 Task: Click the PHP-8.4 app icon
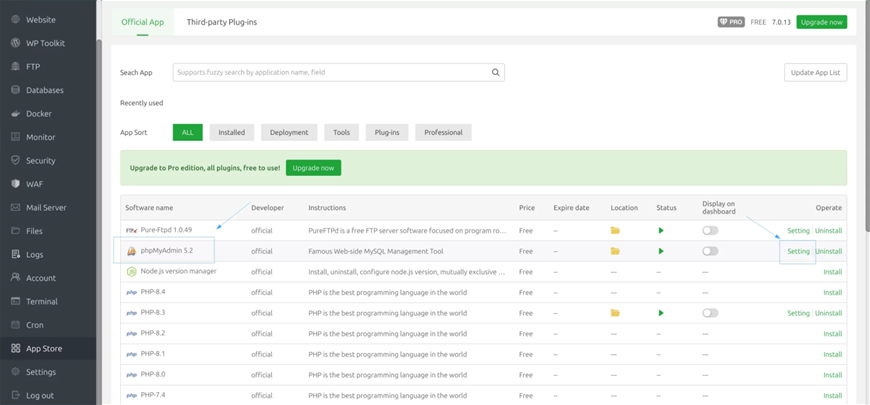click(131, 292)
